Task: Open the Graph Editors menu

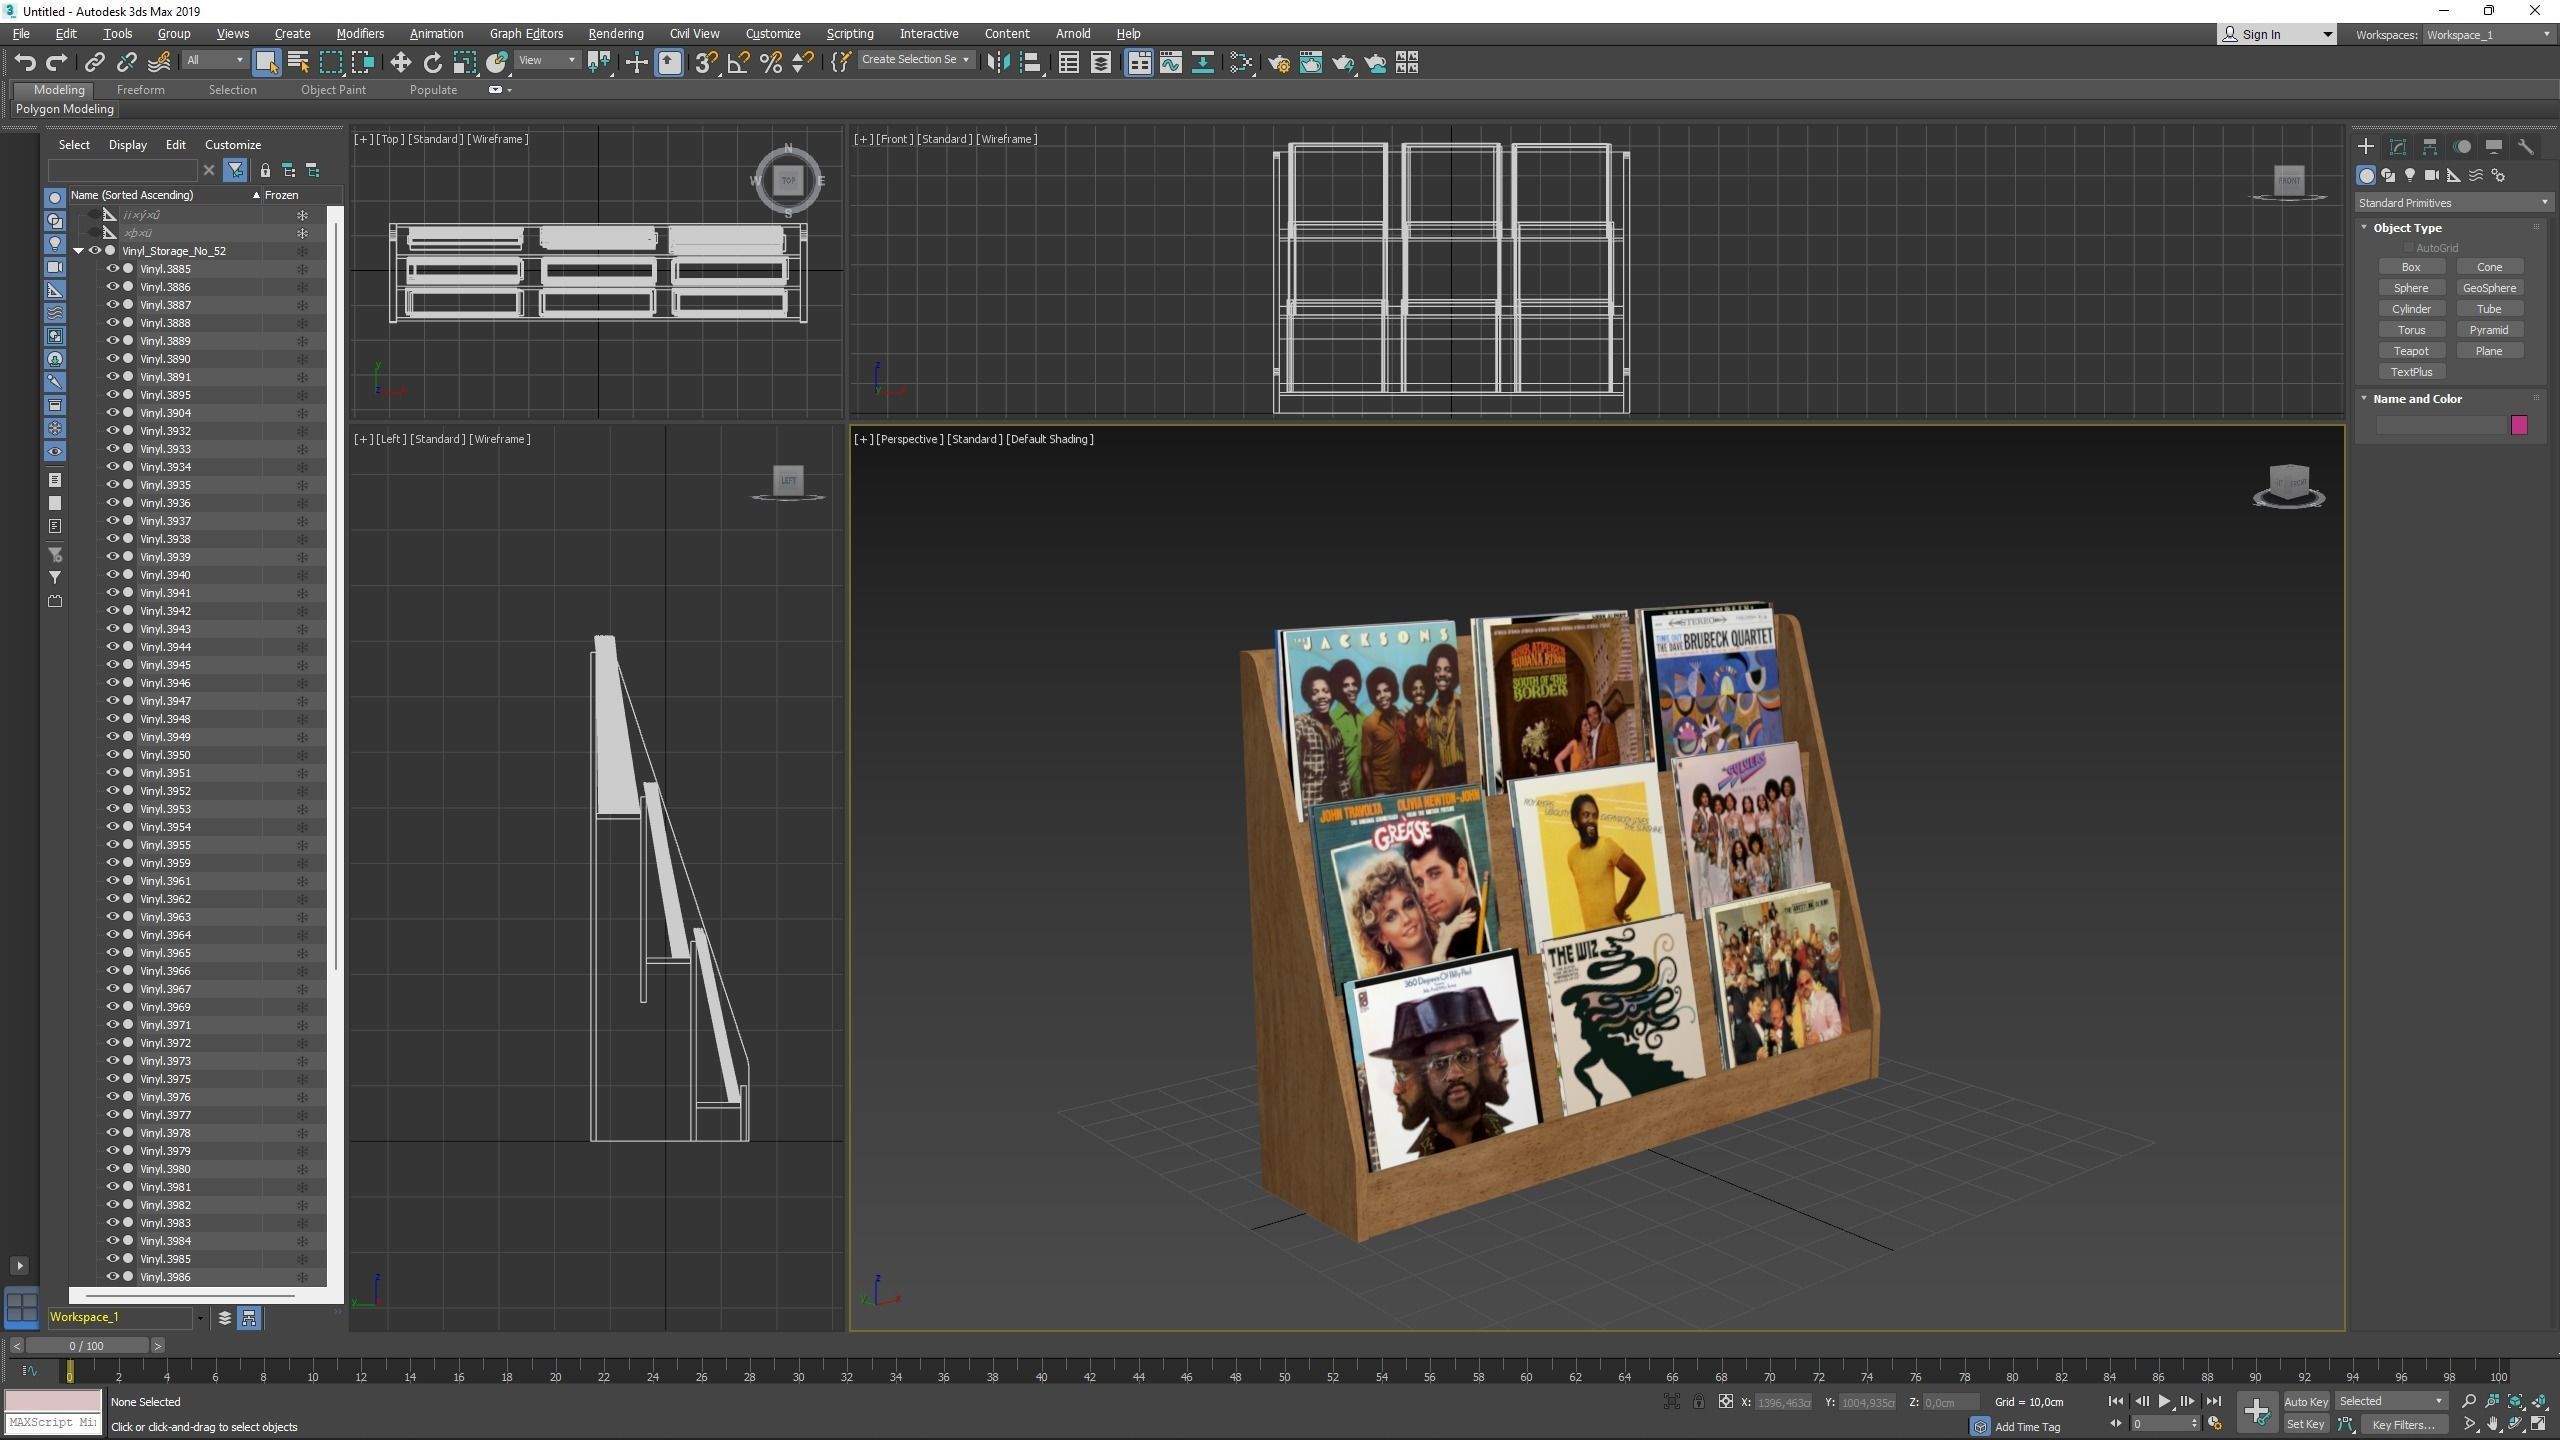Action: 526,34
